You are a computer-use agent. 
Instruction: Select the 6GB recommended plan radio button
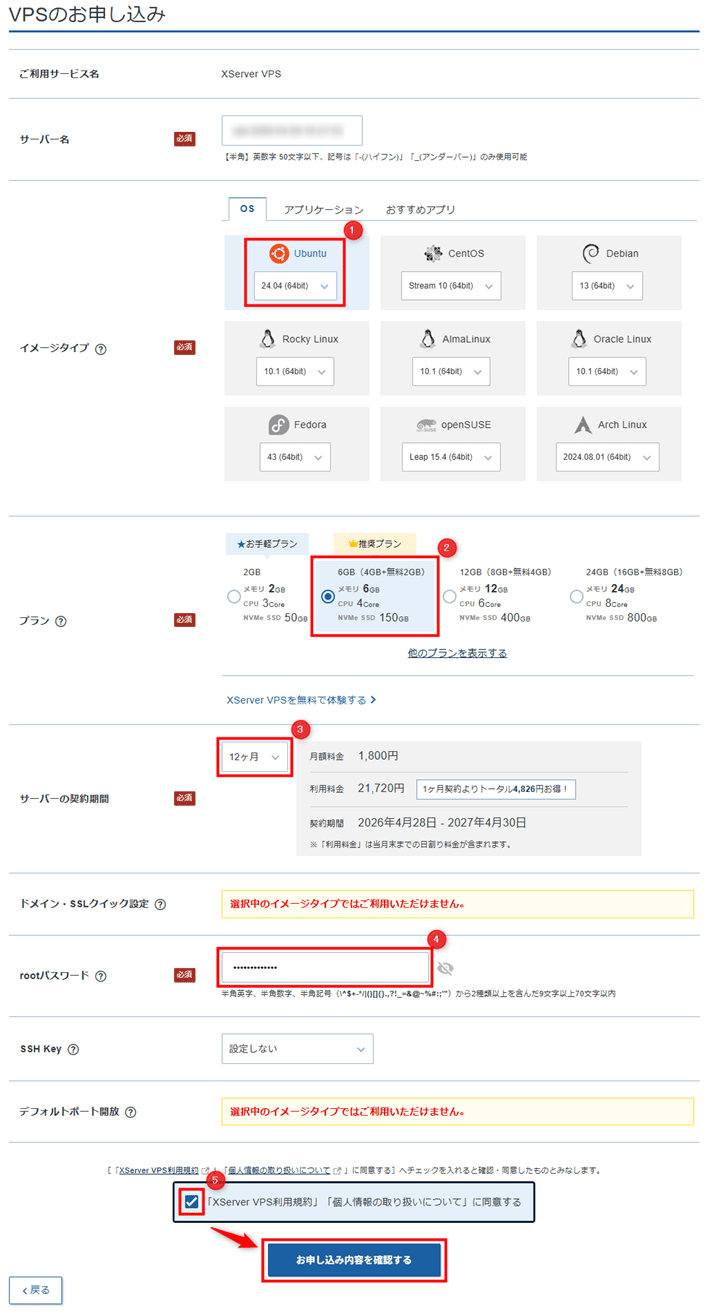point(328,597)
